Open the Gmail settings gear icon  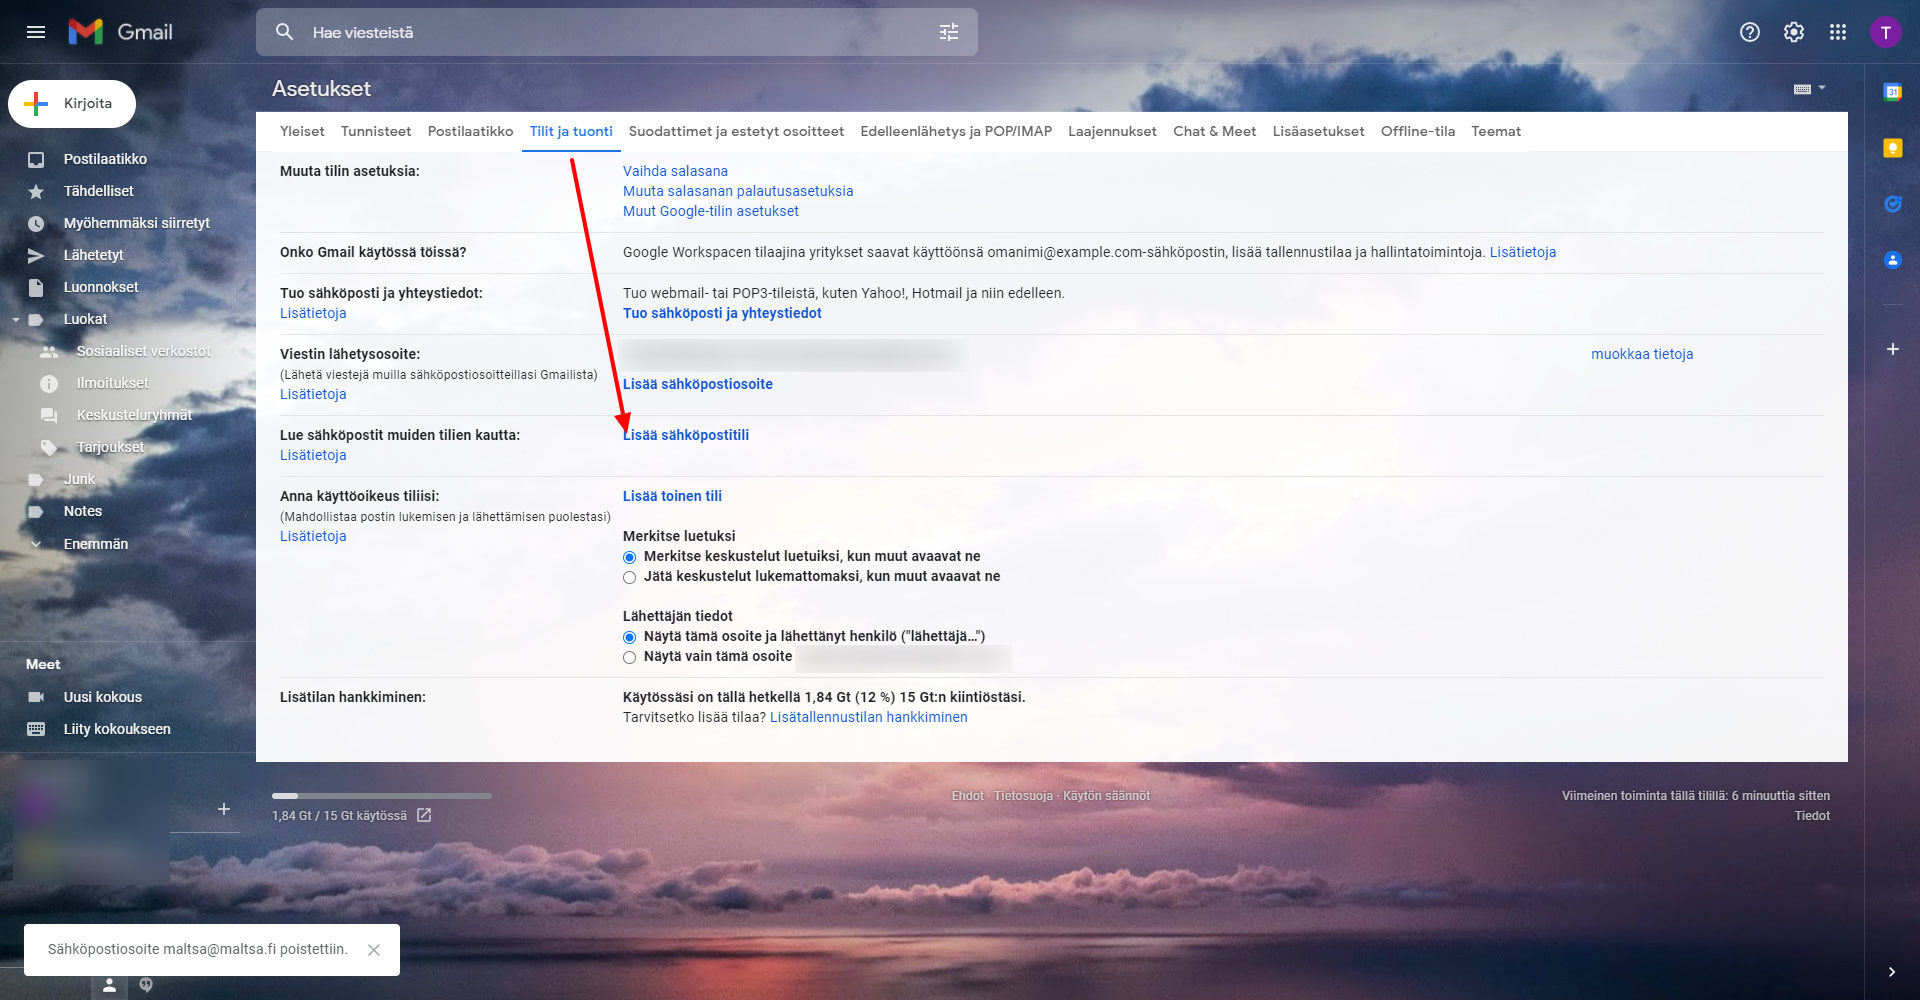click(x=1793, y=32)
